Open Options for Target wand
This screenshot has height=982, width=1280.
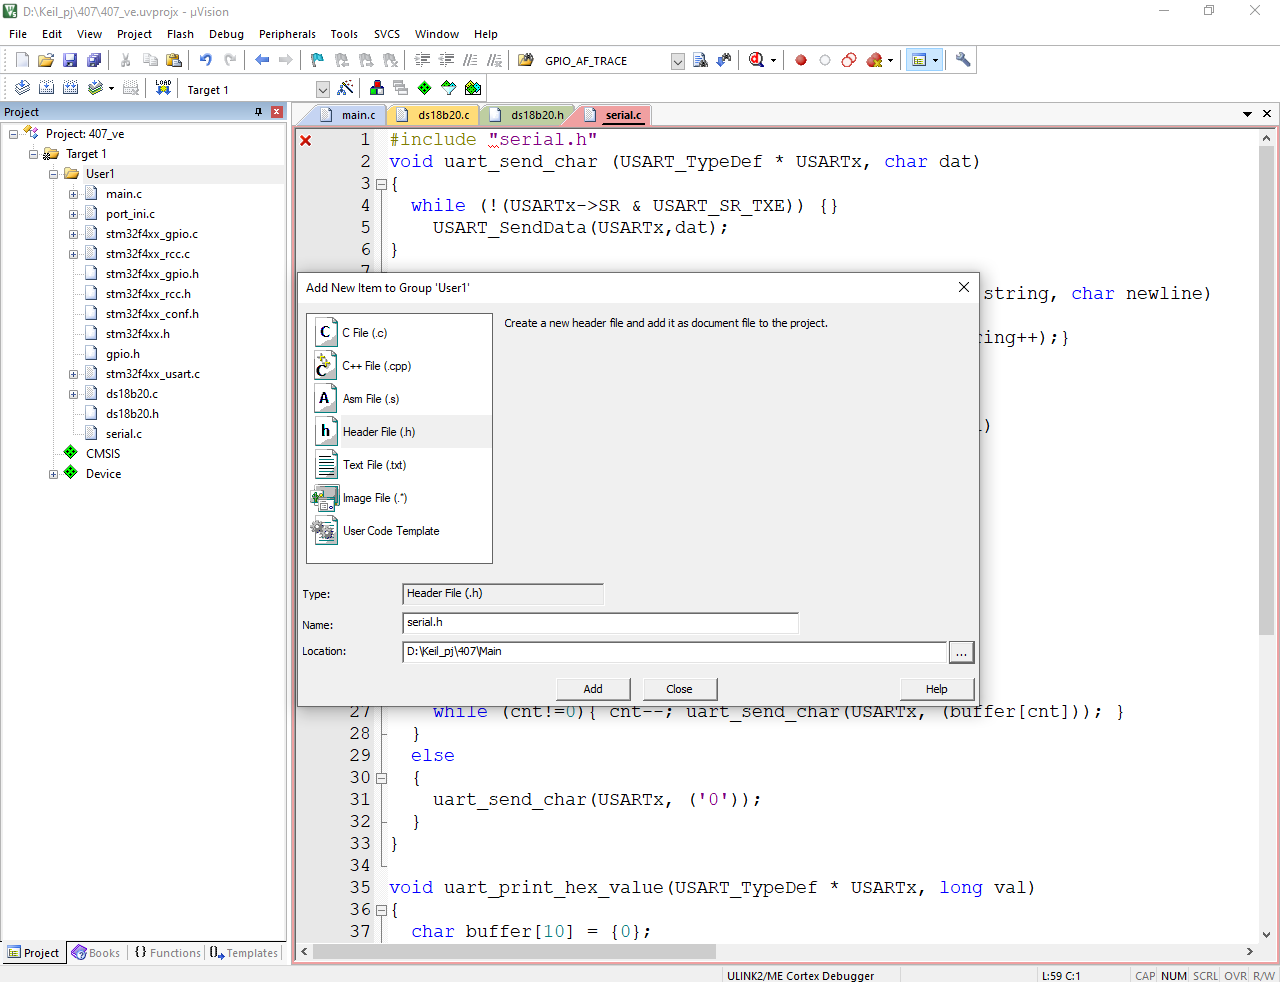point(346,88)
